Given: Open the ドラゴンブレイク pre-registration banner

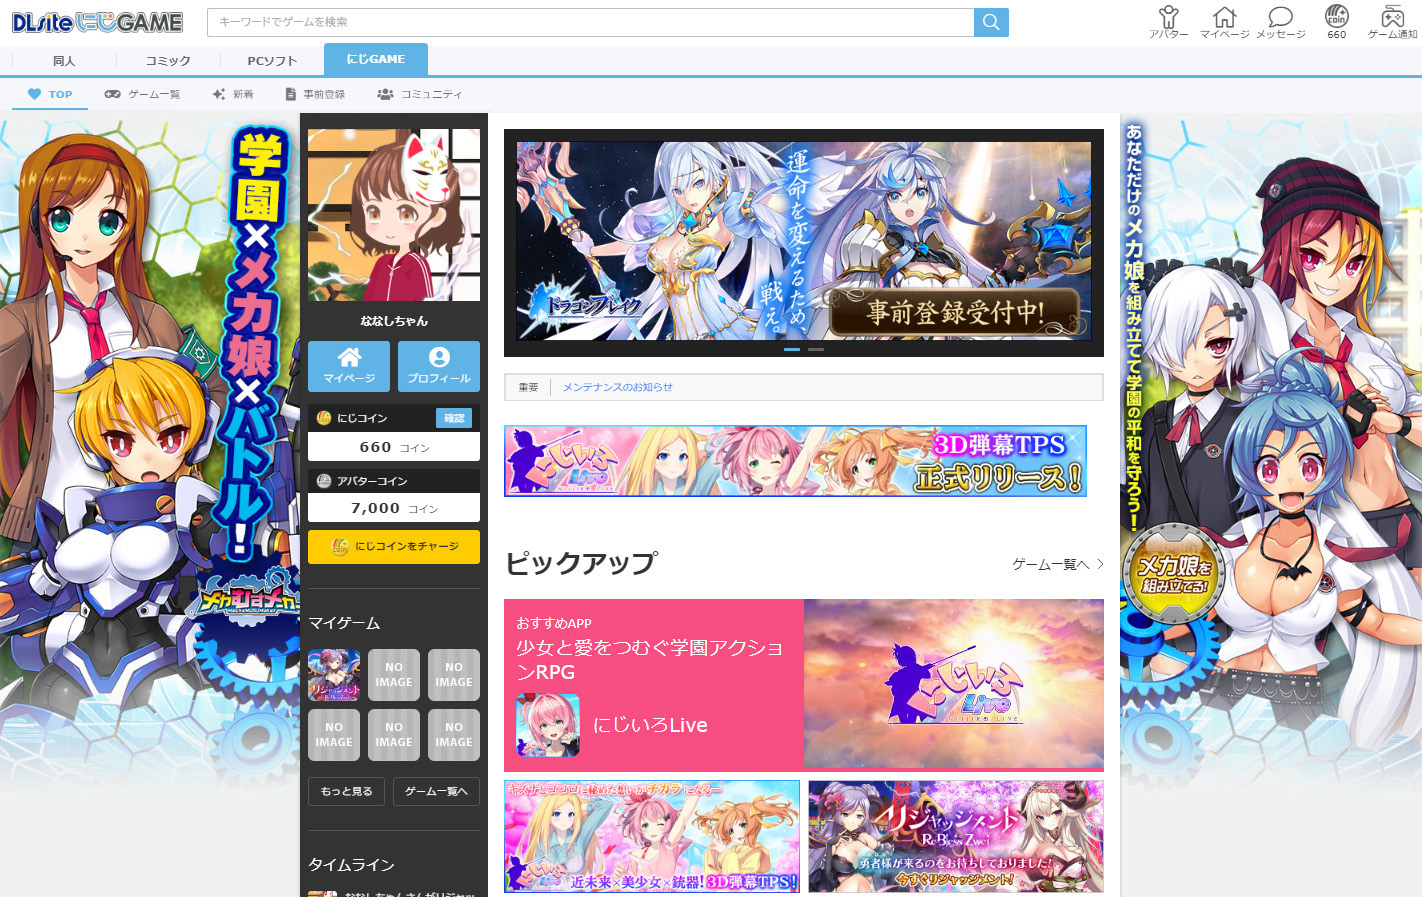Looking at the screenshot, I should click(804, 240).
